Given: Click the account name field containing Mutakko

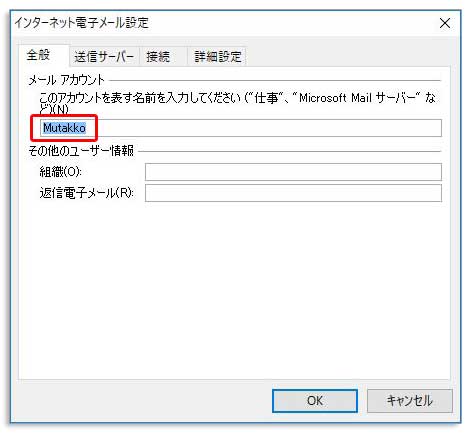Looking at the screenshot, I should 241,128.
